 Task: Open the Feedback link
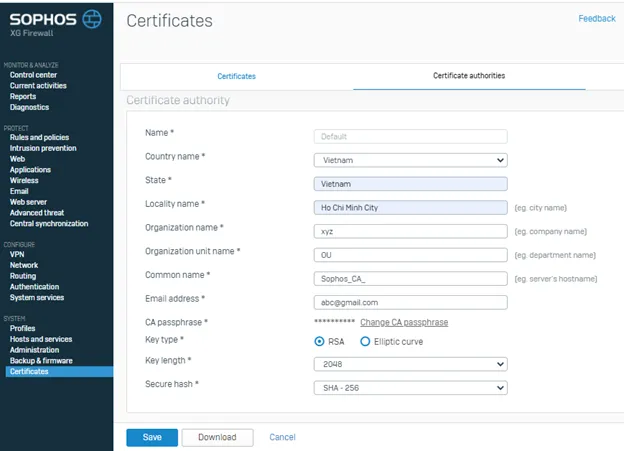[597, 19]
